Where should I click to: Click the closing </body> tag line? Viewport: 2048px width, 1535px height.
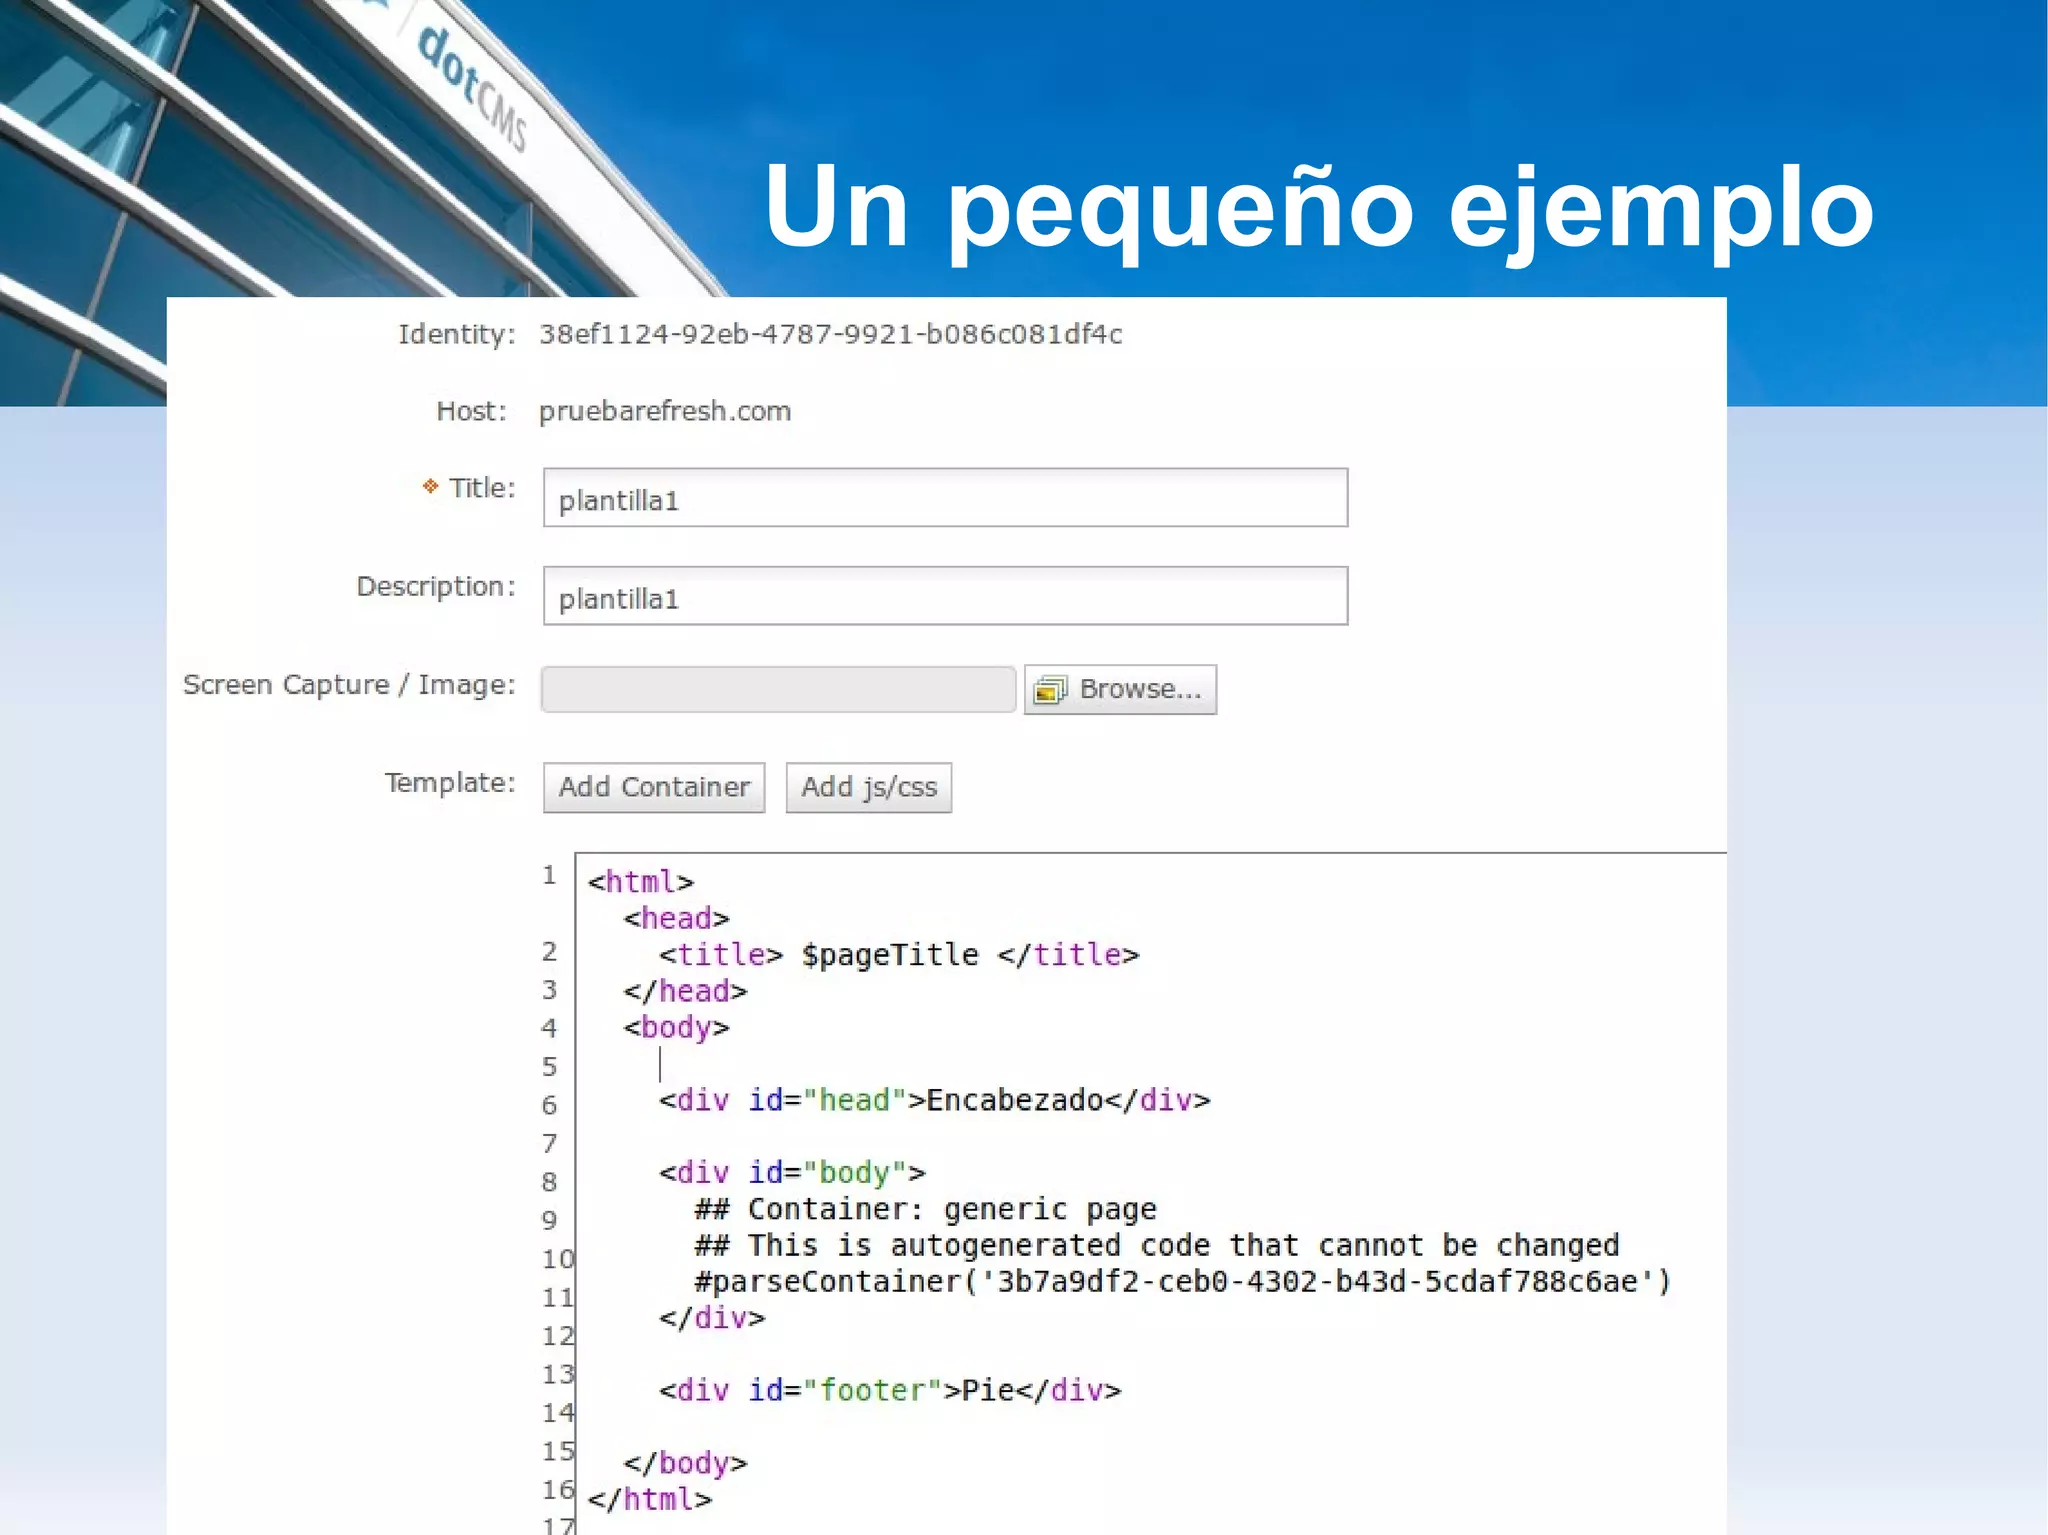[685, 1463]
